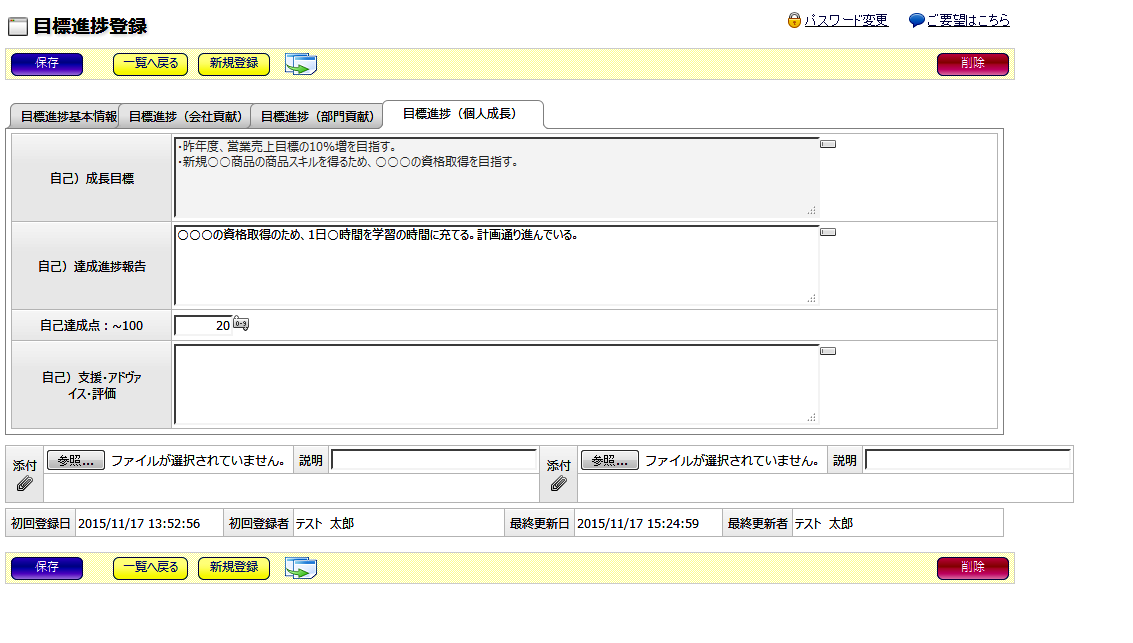
Task: Click the export icon in top toolbar
Action: (x=300, y=65)
